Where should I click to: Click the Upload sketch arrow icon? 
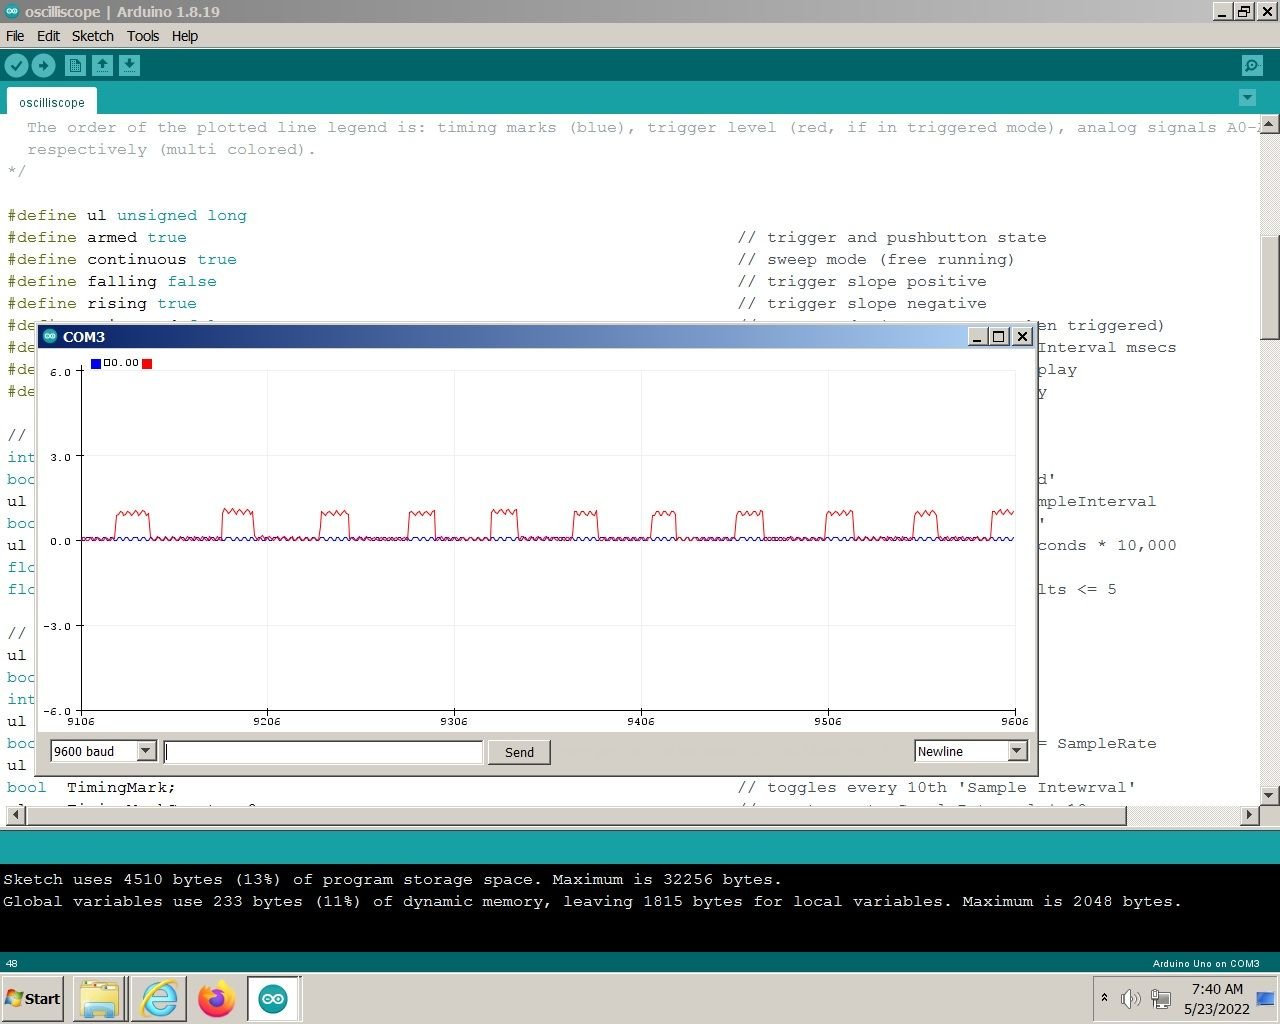pos(43,66)
